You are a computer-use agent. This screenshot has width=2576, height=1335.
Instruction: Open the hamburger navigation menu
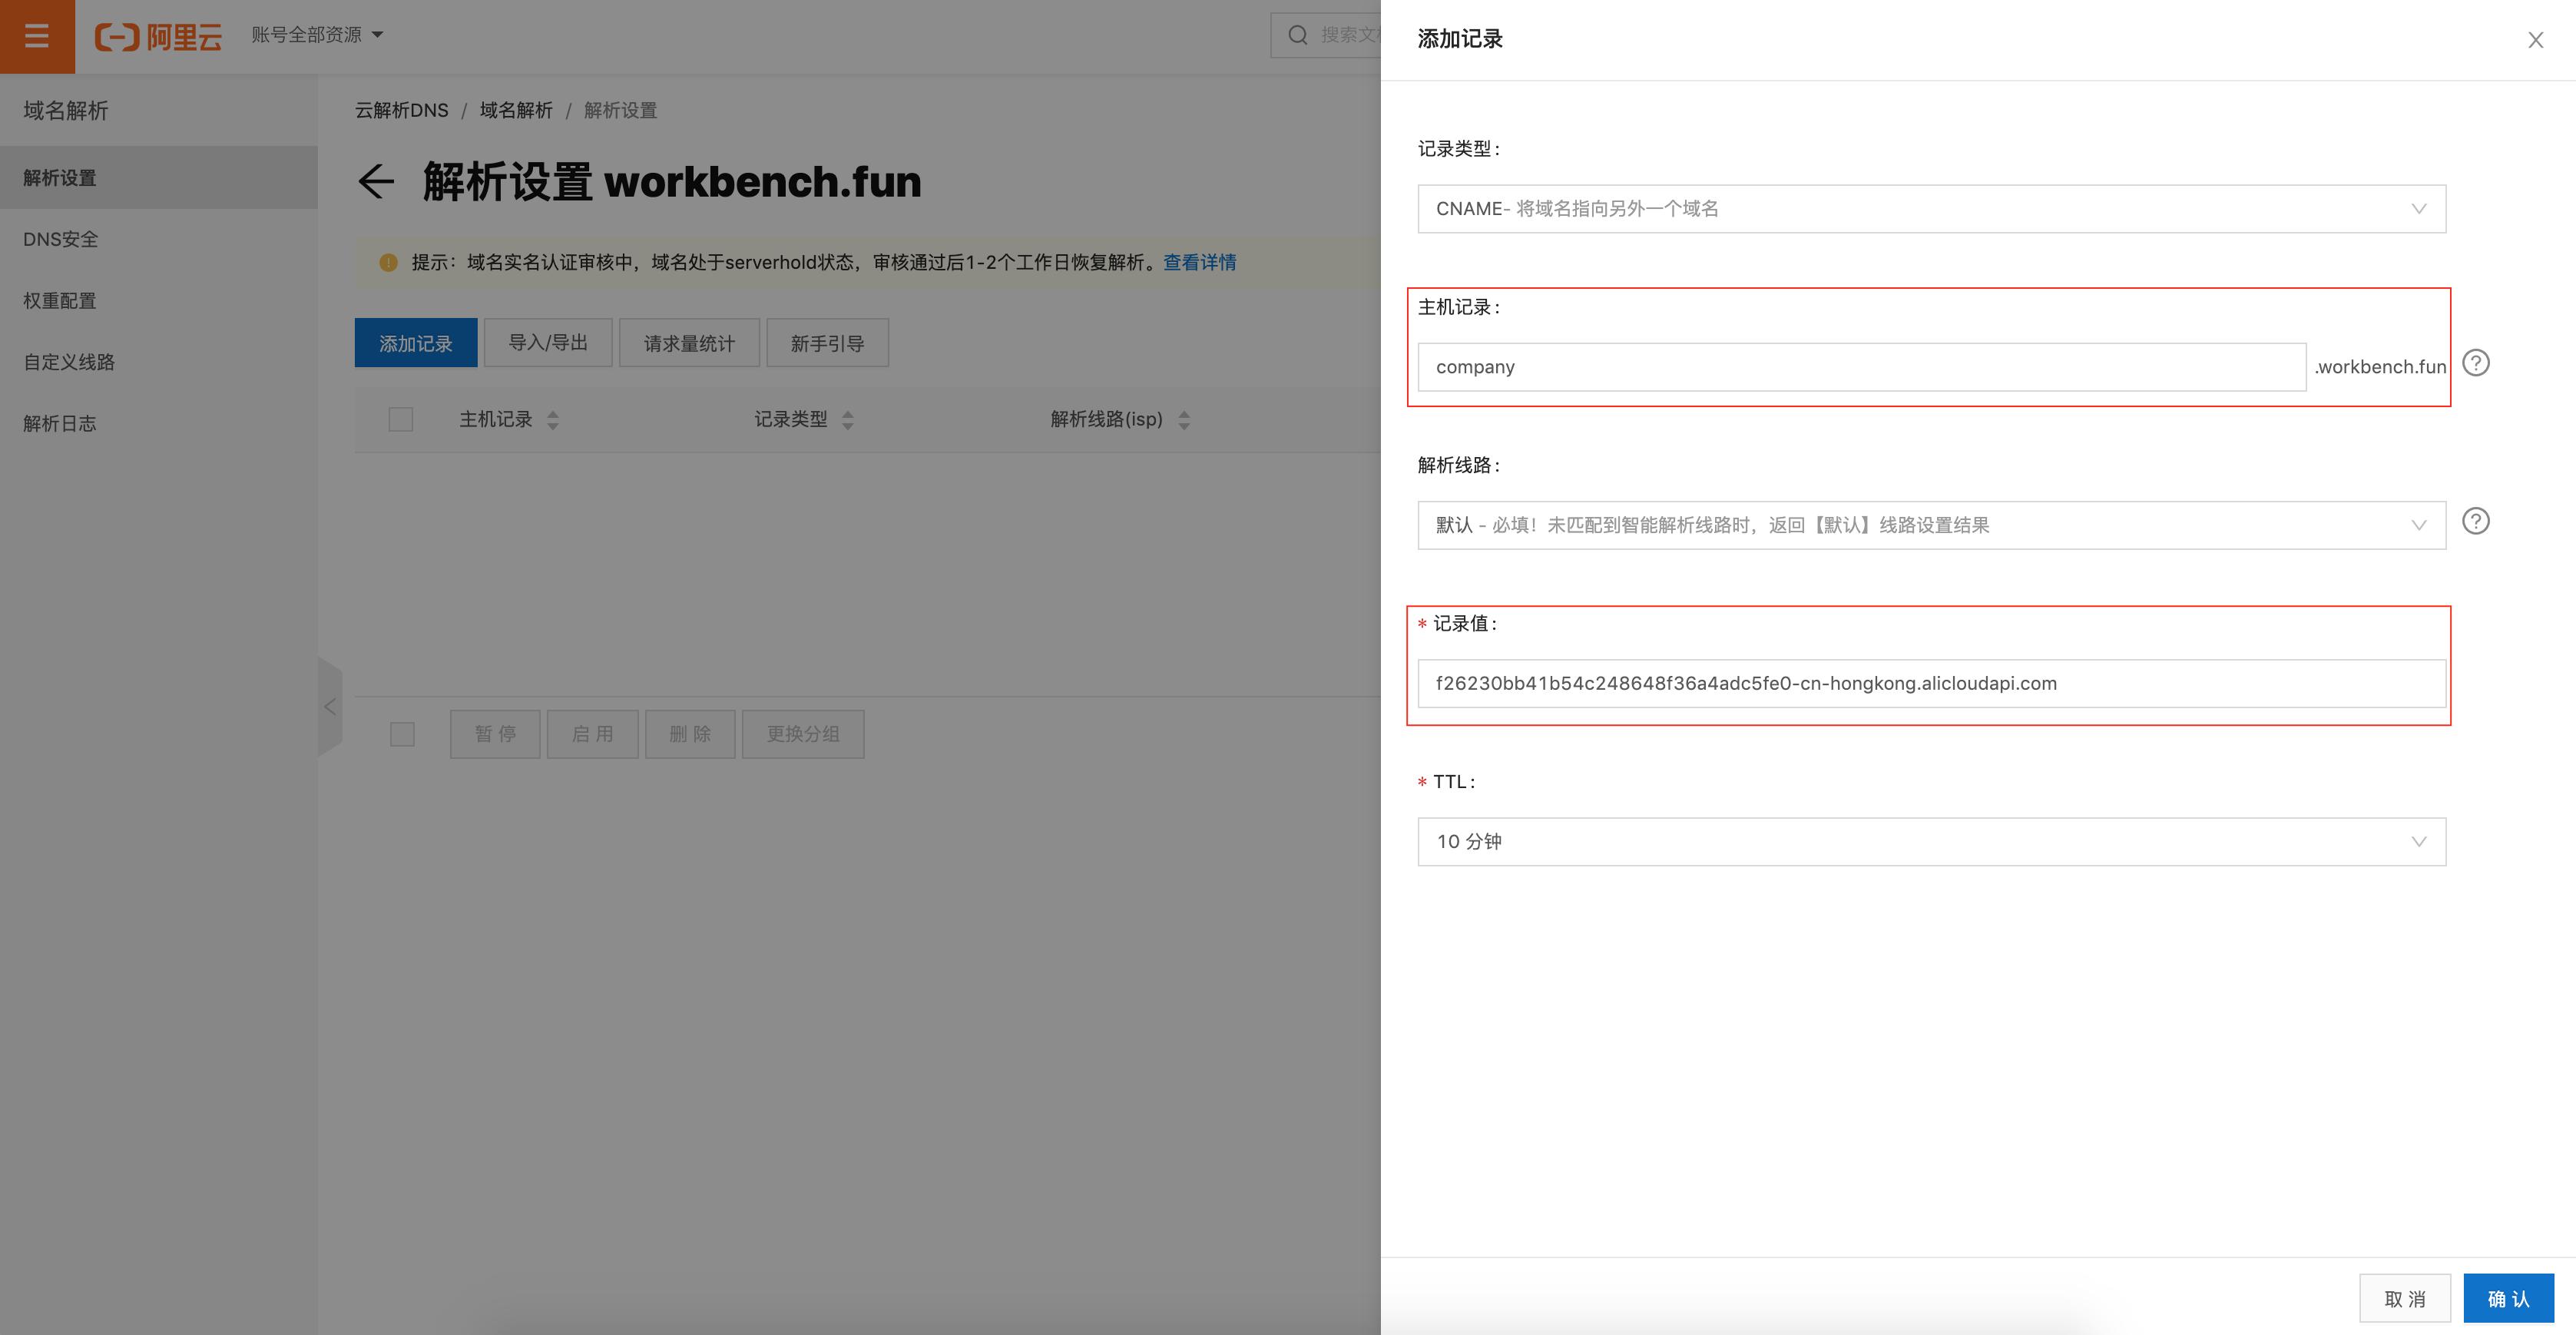(x=36, y=36)
